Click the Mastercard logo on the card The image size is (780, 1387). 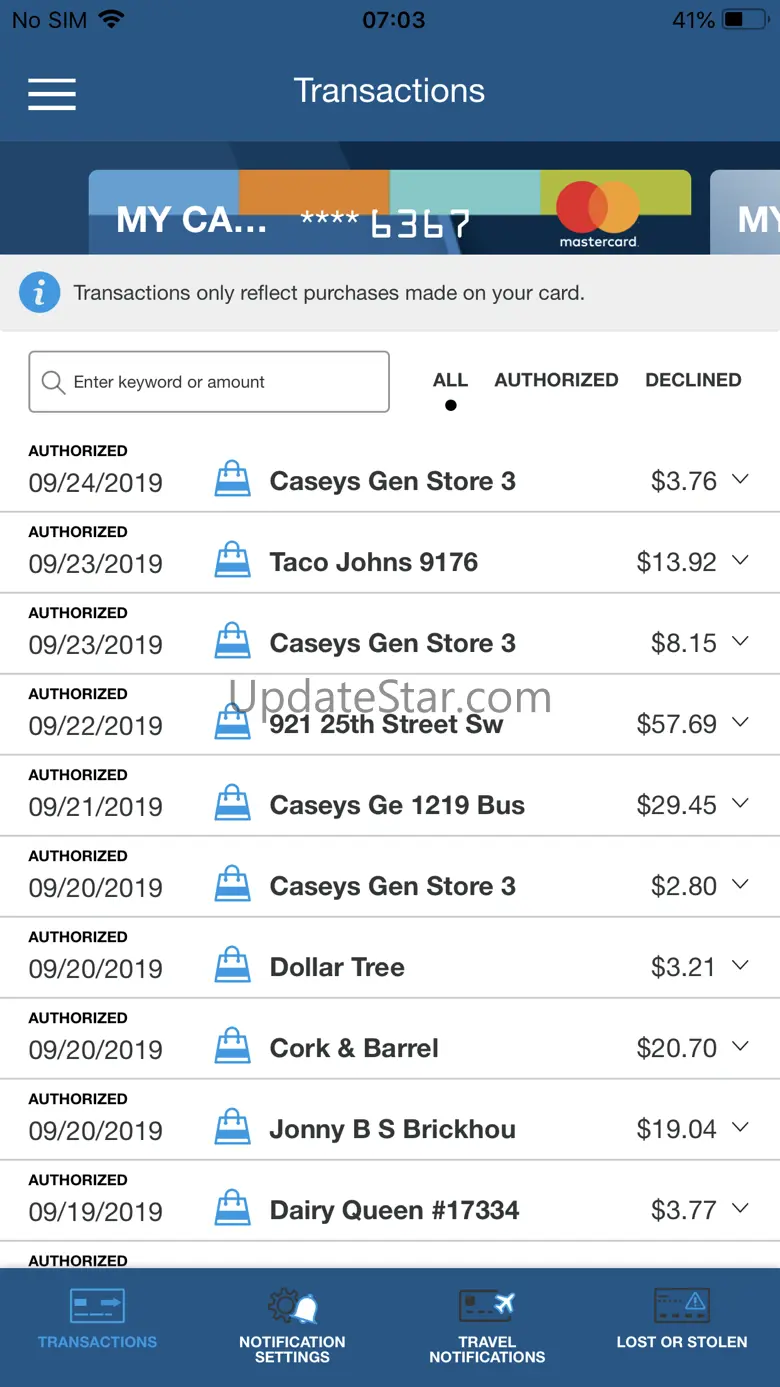click(598, 212)
